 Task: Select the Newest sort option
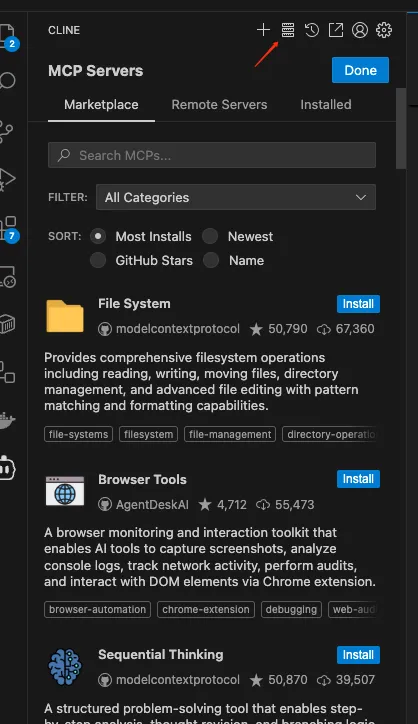pos(210,236)
